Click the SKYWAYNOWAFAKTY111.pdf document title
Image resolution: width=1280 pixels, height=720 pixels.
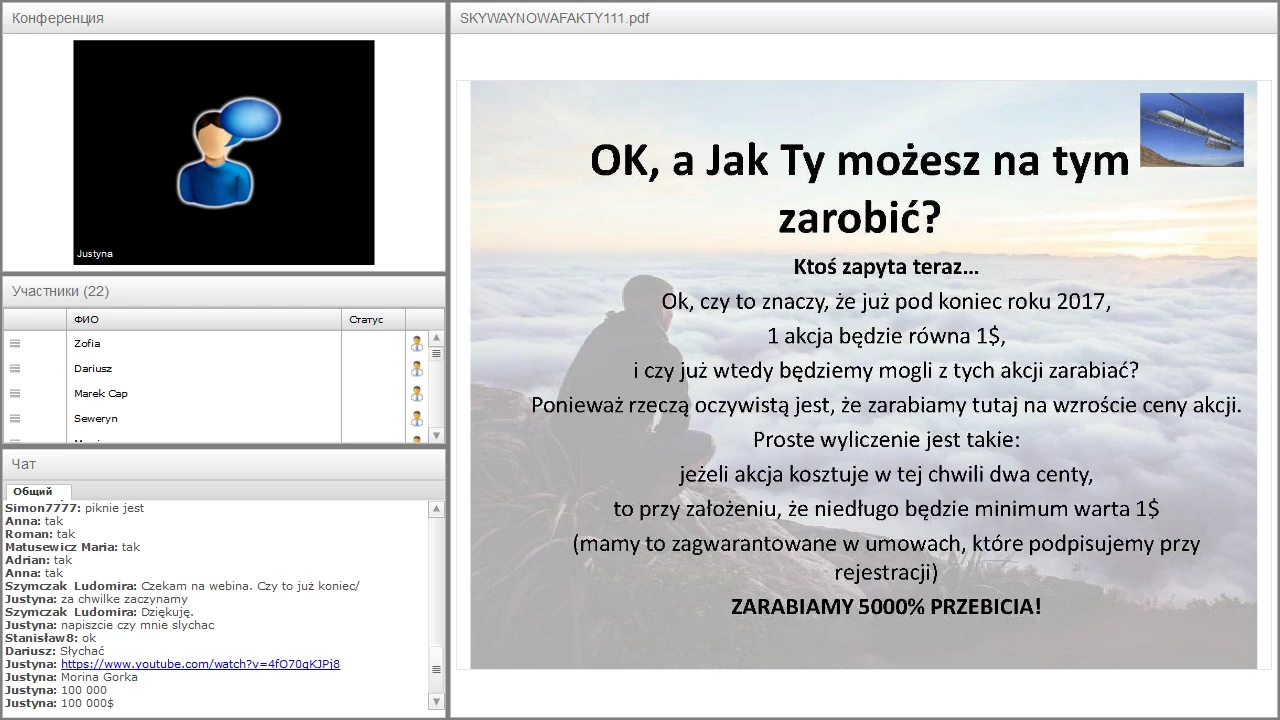[554, 18]
